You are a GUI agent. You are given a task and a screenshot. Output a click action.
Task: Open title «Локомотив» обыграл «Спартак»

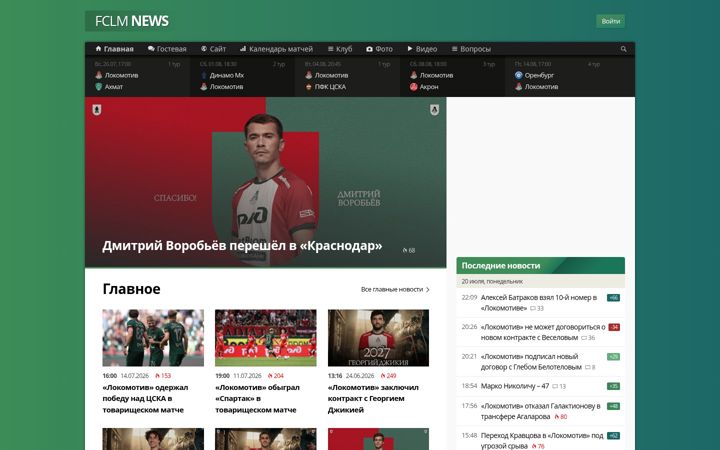[x=257, y=399]
